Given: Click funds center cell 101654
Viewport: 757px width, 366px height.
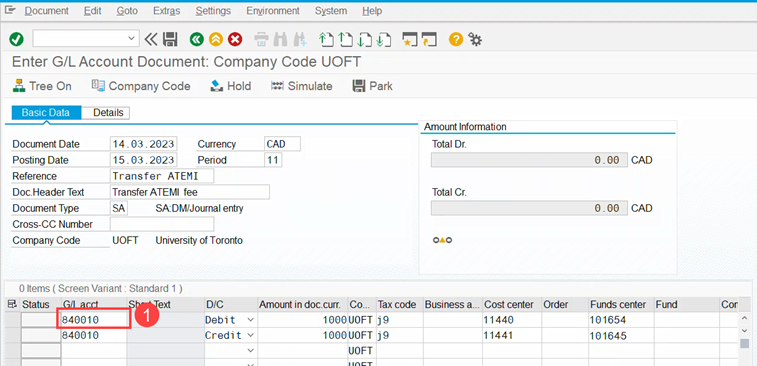Looking at the screenshot, I should click(621, 320).
